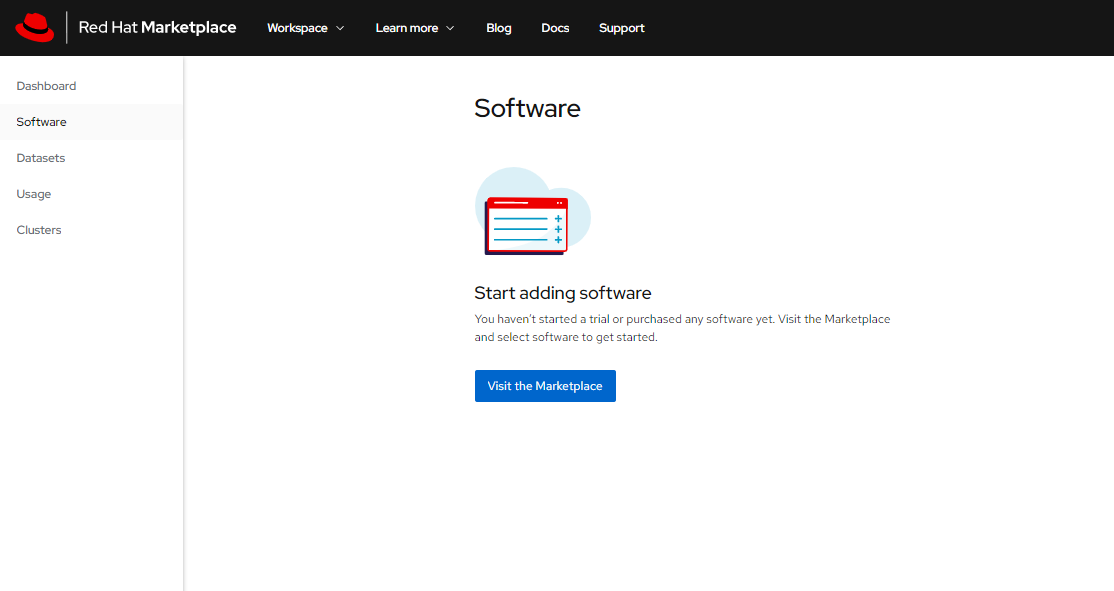Screen dimensions: 1114x591
Task: Click the empty state description paragraph
Action: pyautogui.click(x=681, y=328)
